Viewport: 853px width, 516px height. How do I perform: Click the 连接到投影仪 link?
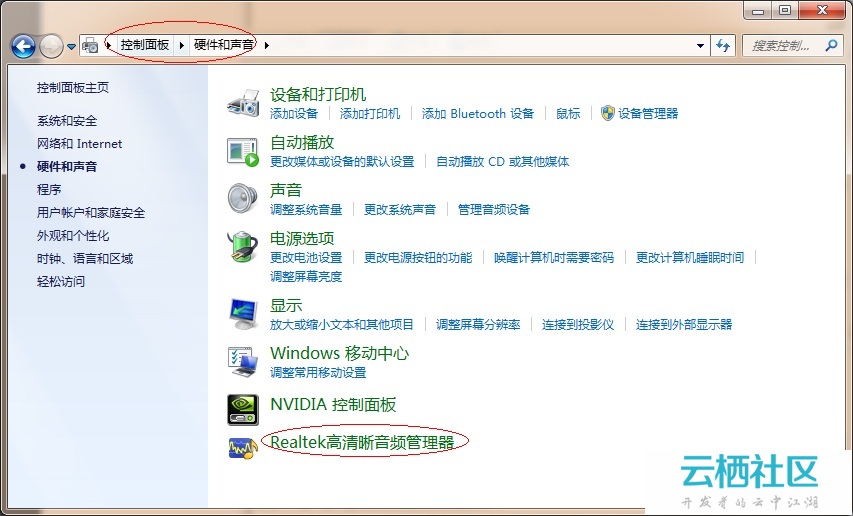tap(578, 325)
